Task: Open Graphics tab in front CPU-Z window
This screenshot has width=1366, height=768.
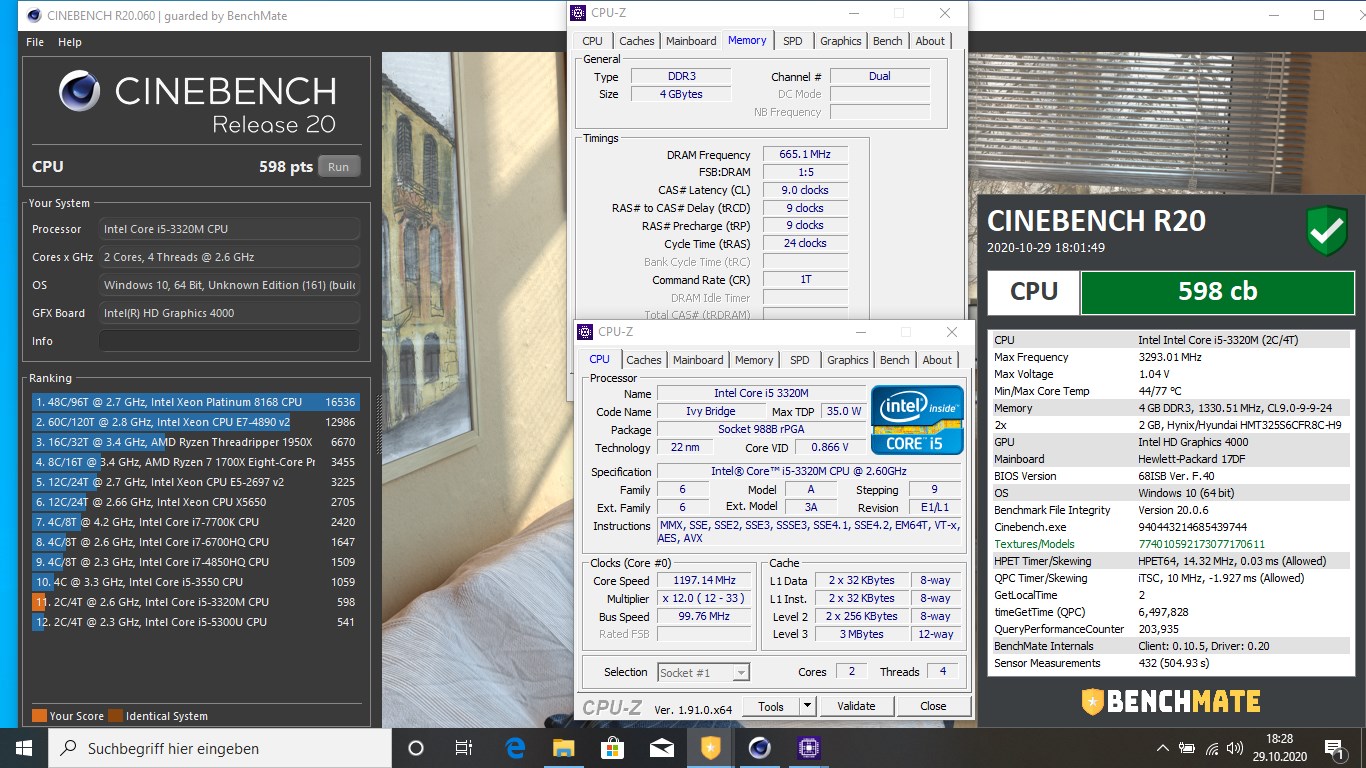Action: 848,360
